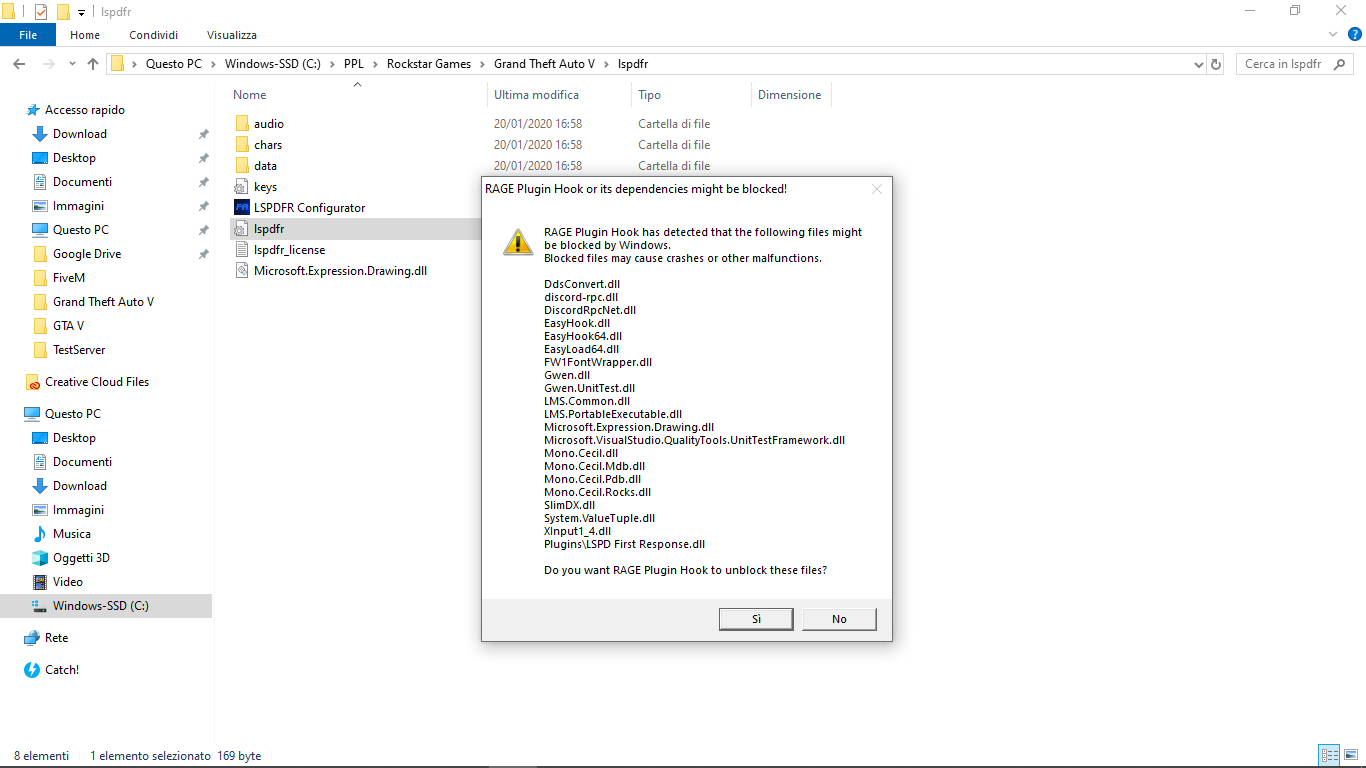Sort by the Tipo column header
The height and width of the screenshot is (768, 1366).
point(649,95)
